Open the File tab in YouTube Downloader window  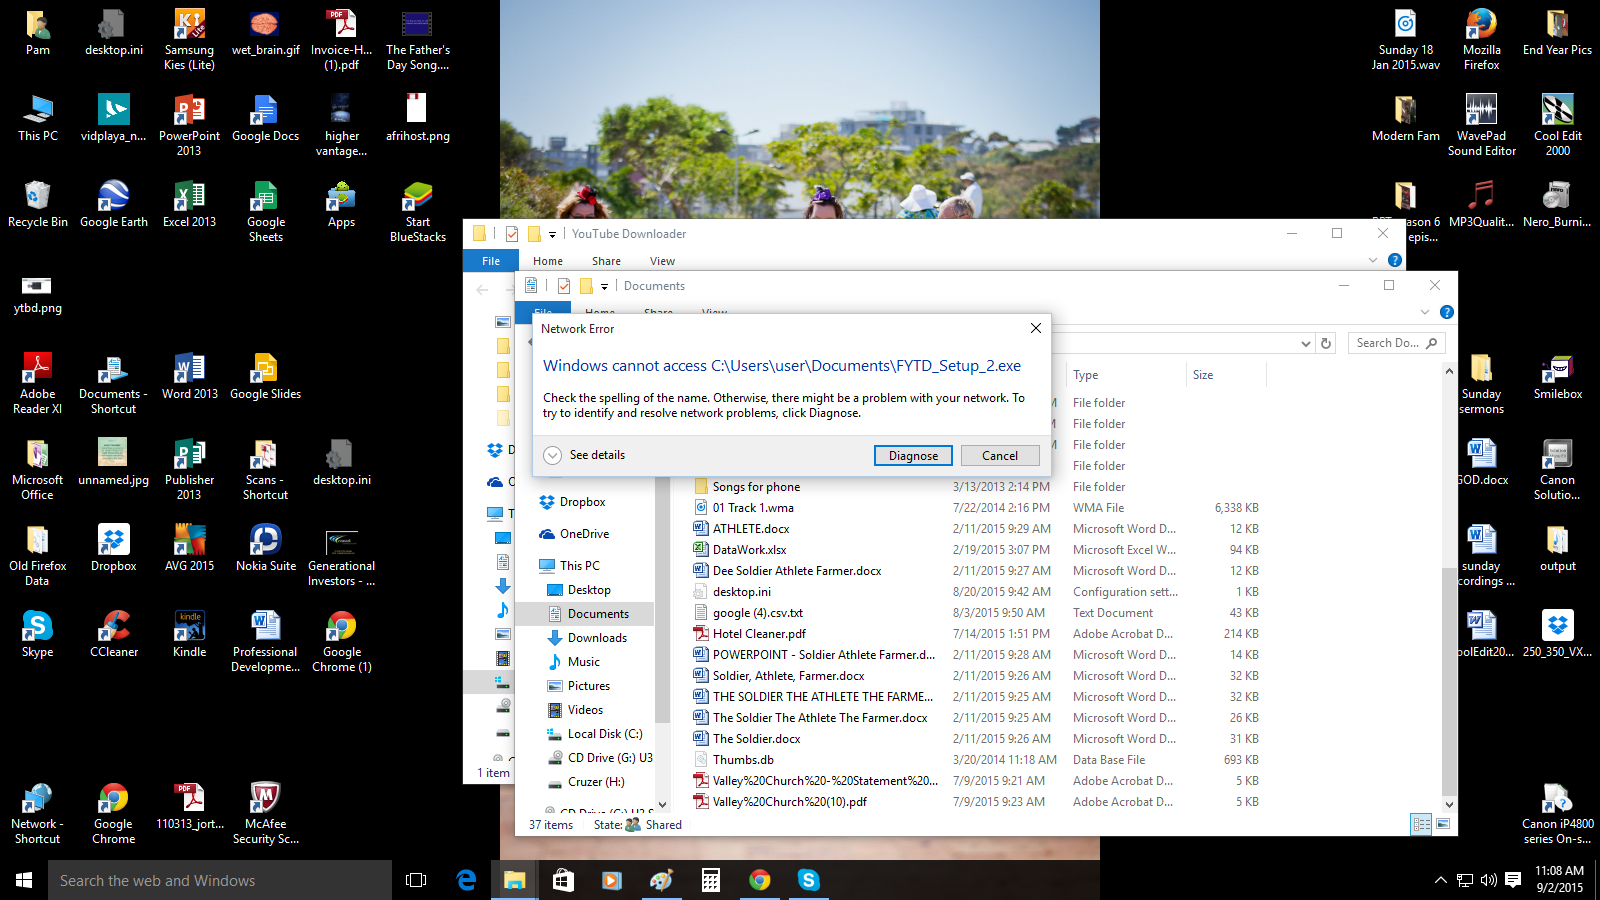[491, 261]
